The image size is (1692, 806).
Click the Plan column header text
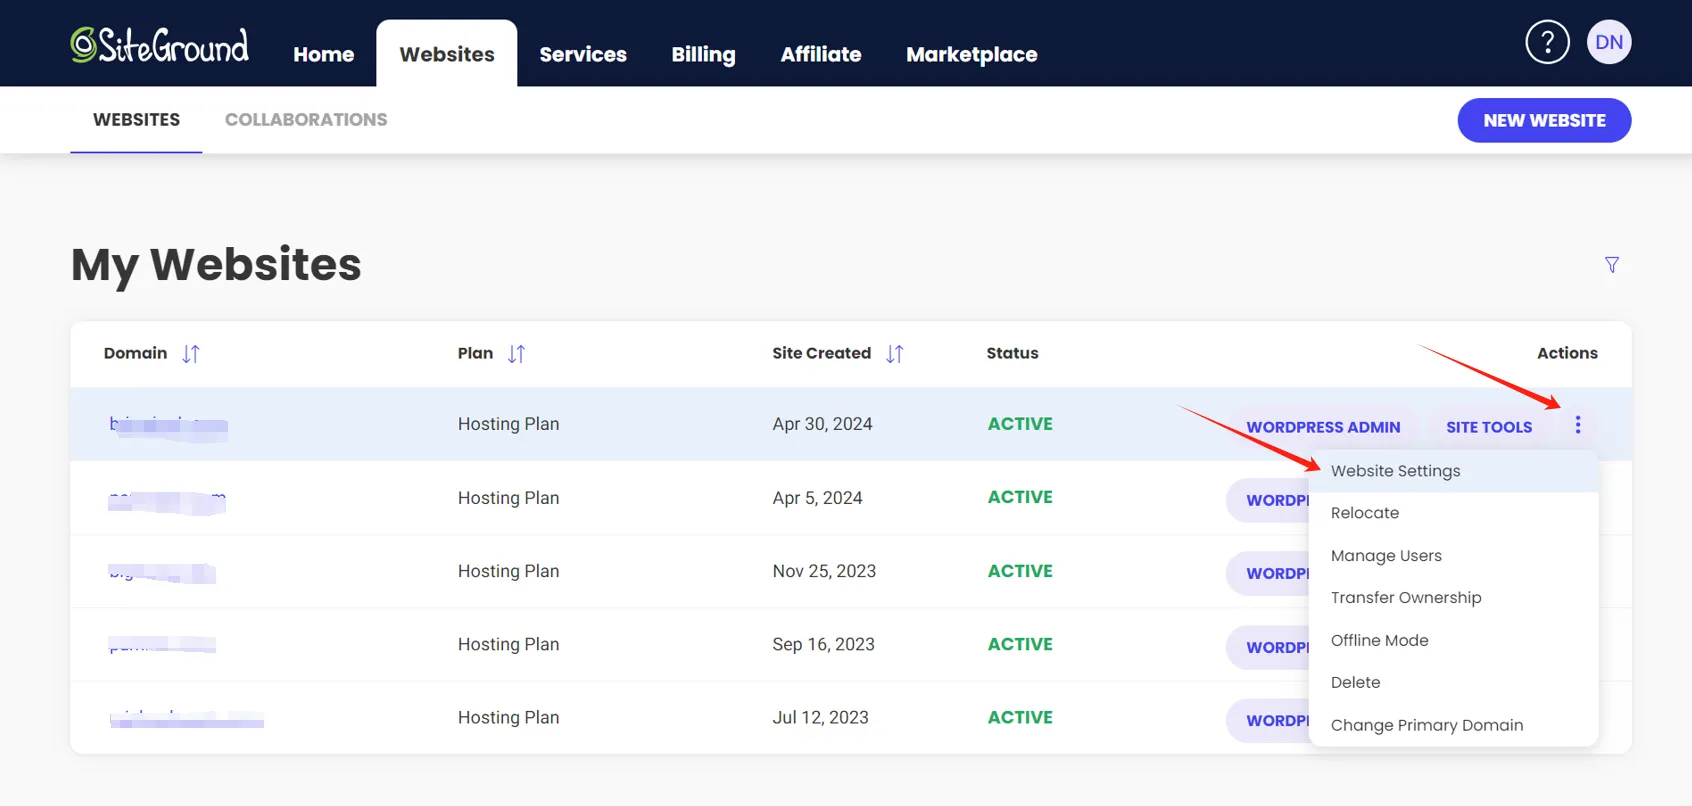(475, 353)
